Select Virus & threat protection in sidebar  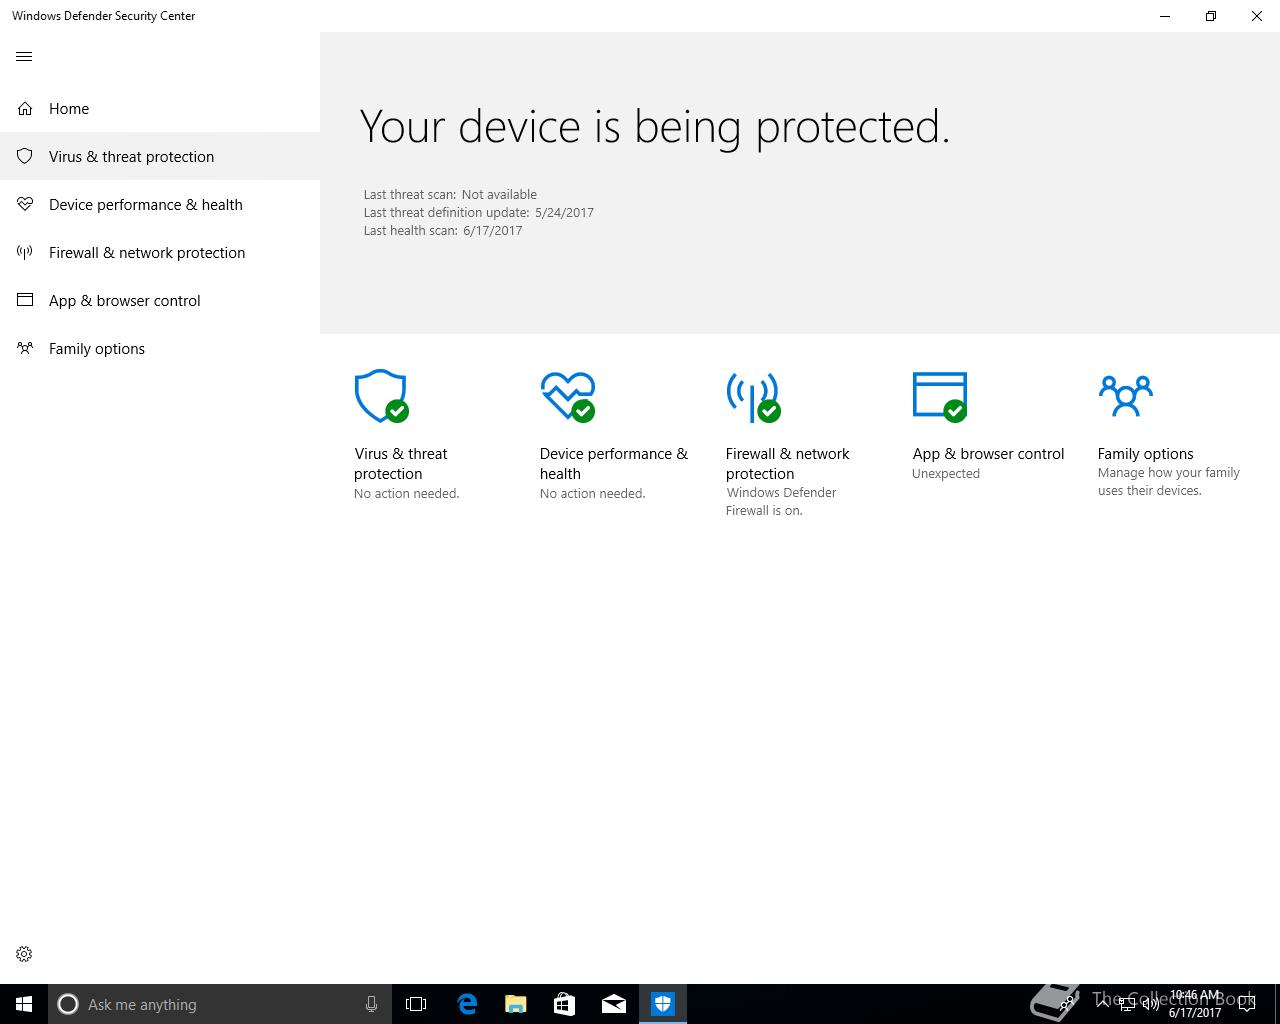pyautogui.click(x=160, y=156)
